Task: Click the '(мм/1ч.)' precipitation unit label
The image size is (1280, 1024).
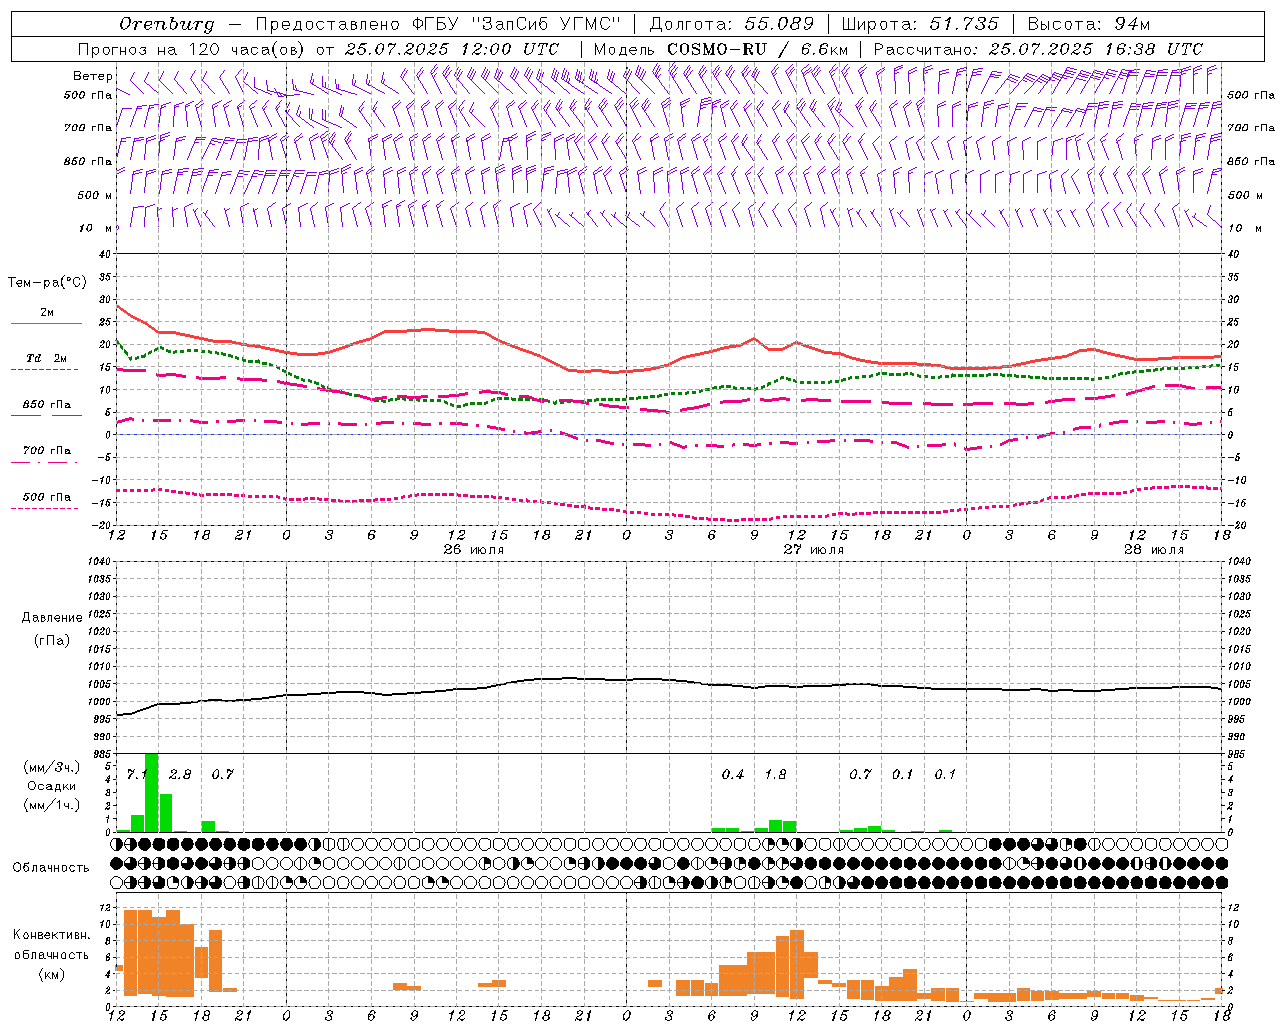Action: coord(51,805)
